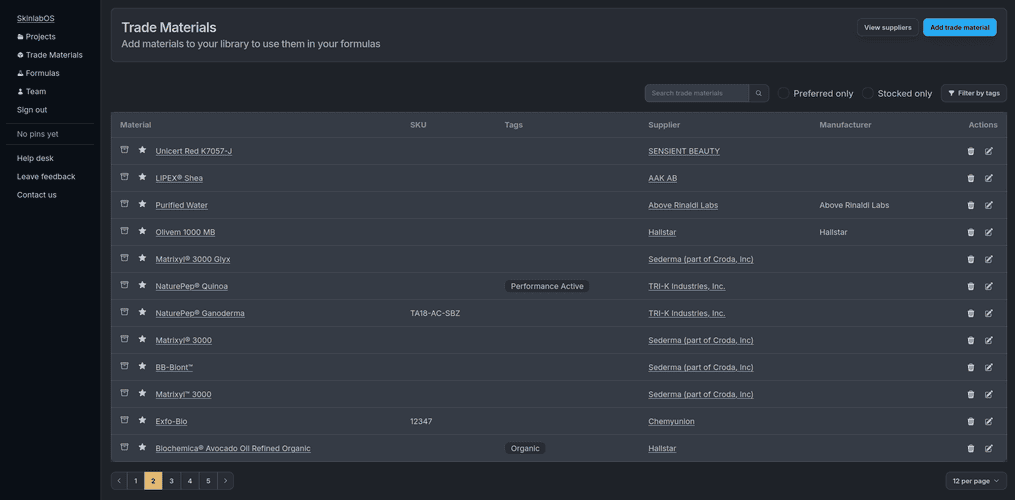Click the edit icon for LIPEX® Shea

tap(989, 178)
